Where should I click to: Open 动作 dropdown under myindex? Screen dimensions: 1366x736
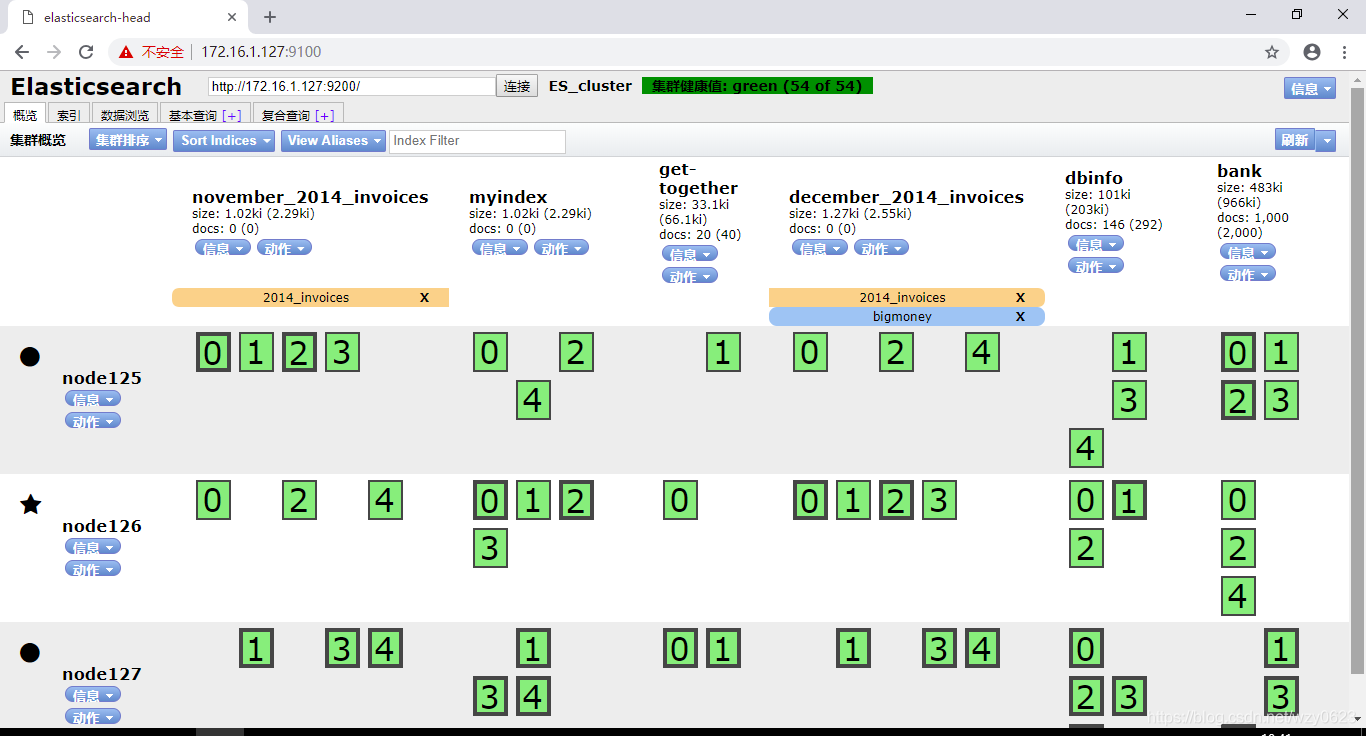[561, 248]
